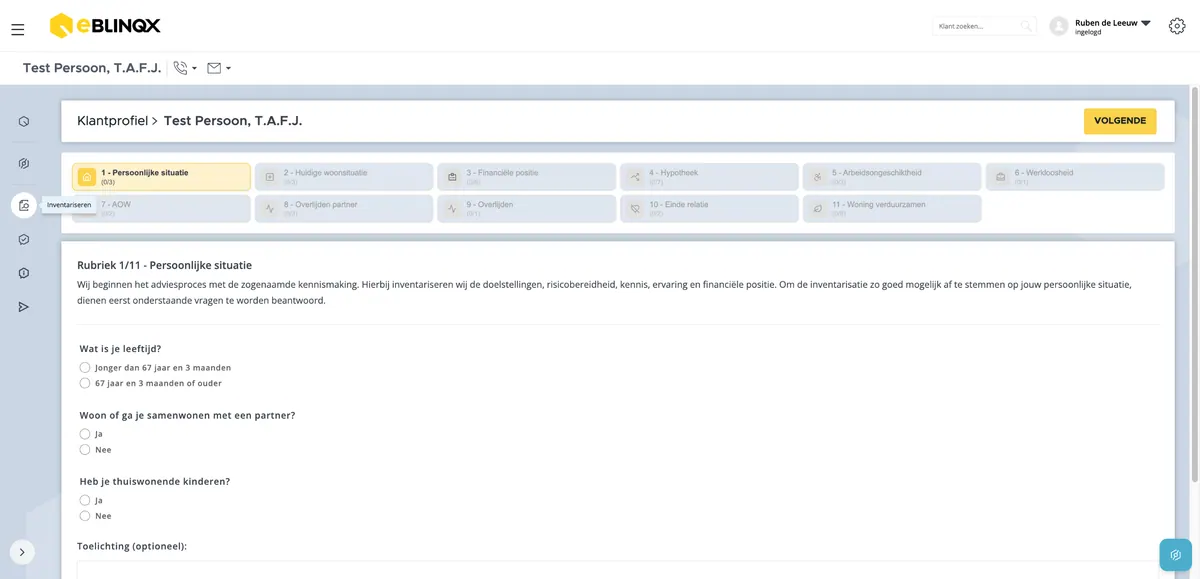Click the teal floating button icon
The image size is (1200, 579).
pos(1175,555)
